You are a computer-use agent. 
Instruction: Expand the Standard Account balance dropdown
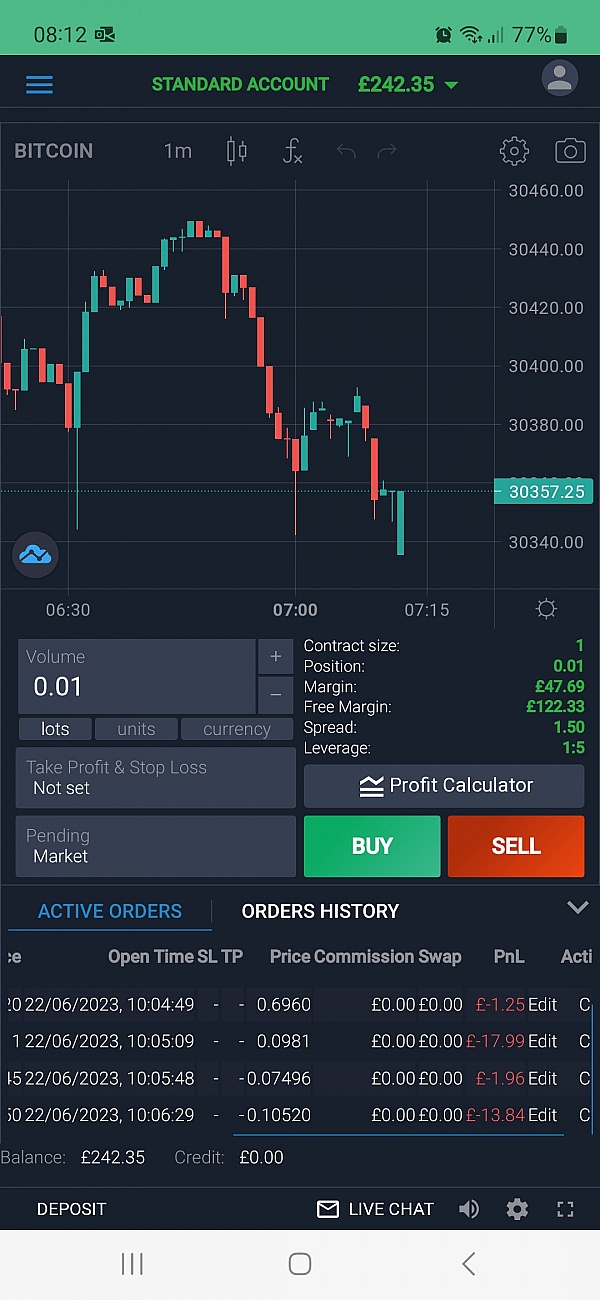tap(450, 85)
